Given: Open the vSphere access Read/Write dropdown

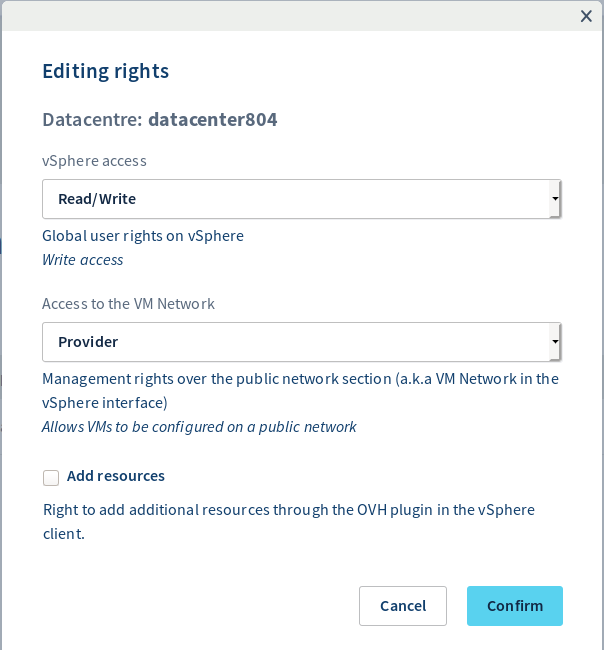Looking at the screenshot, I should [300, 199].
